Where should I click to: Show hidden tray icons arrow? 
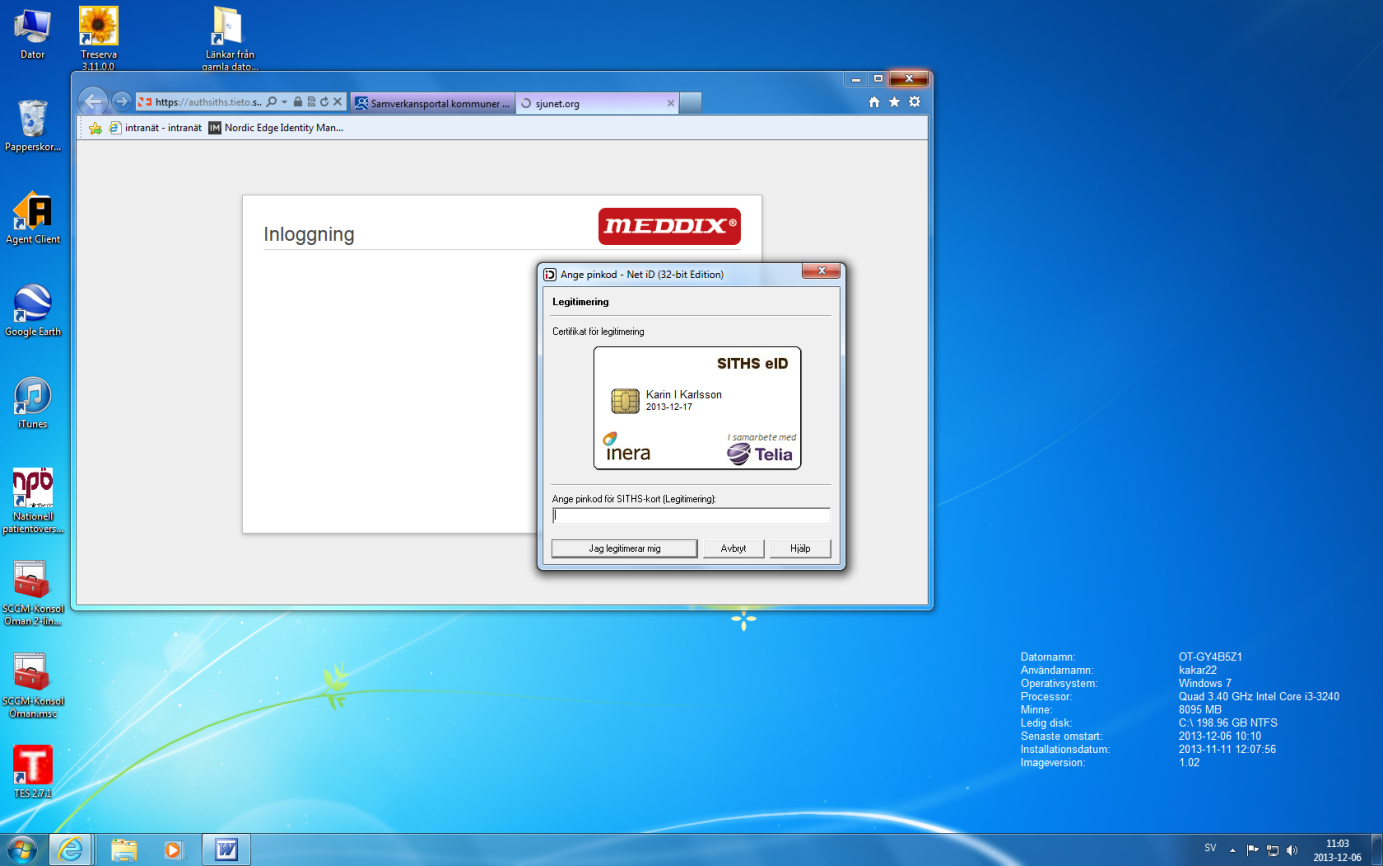pyautogui.click(x=1233, y=850)
